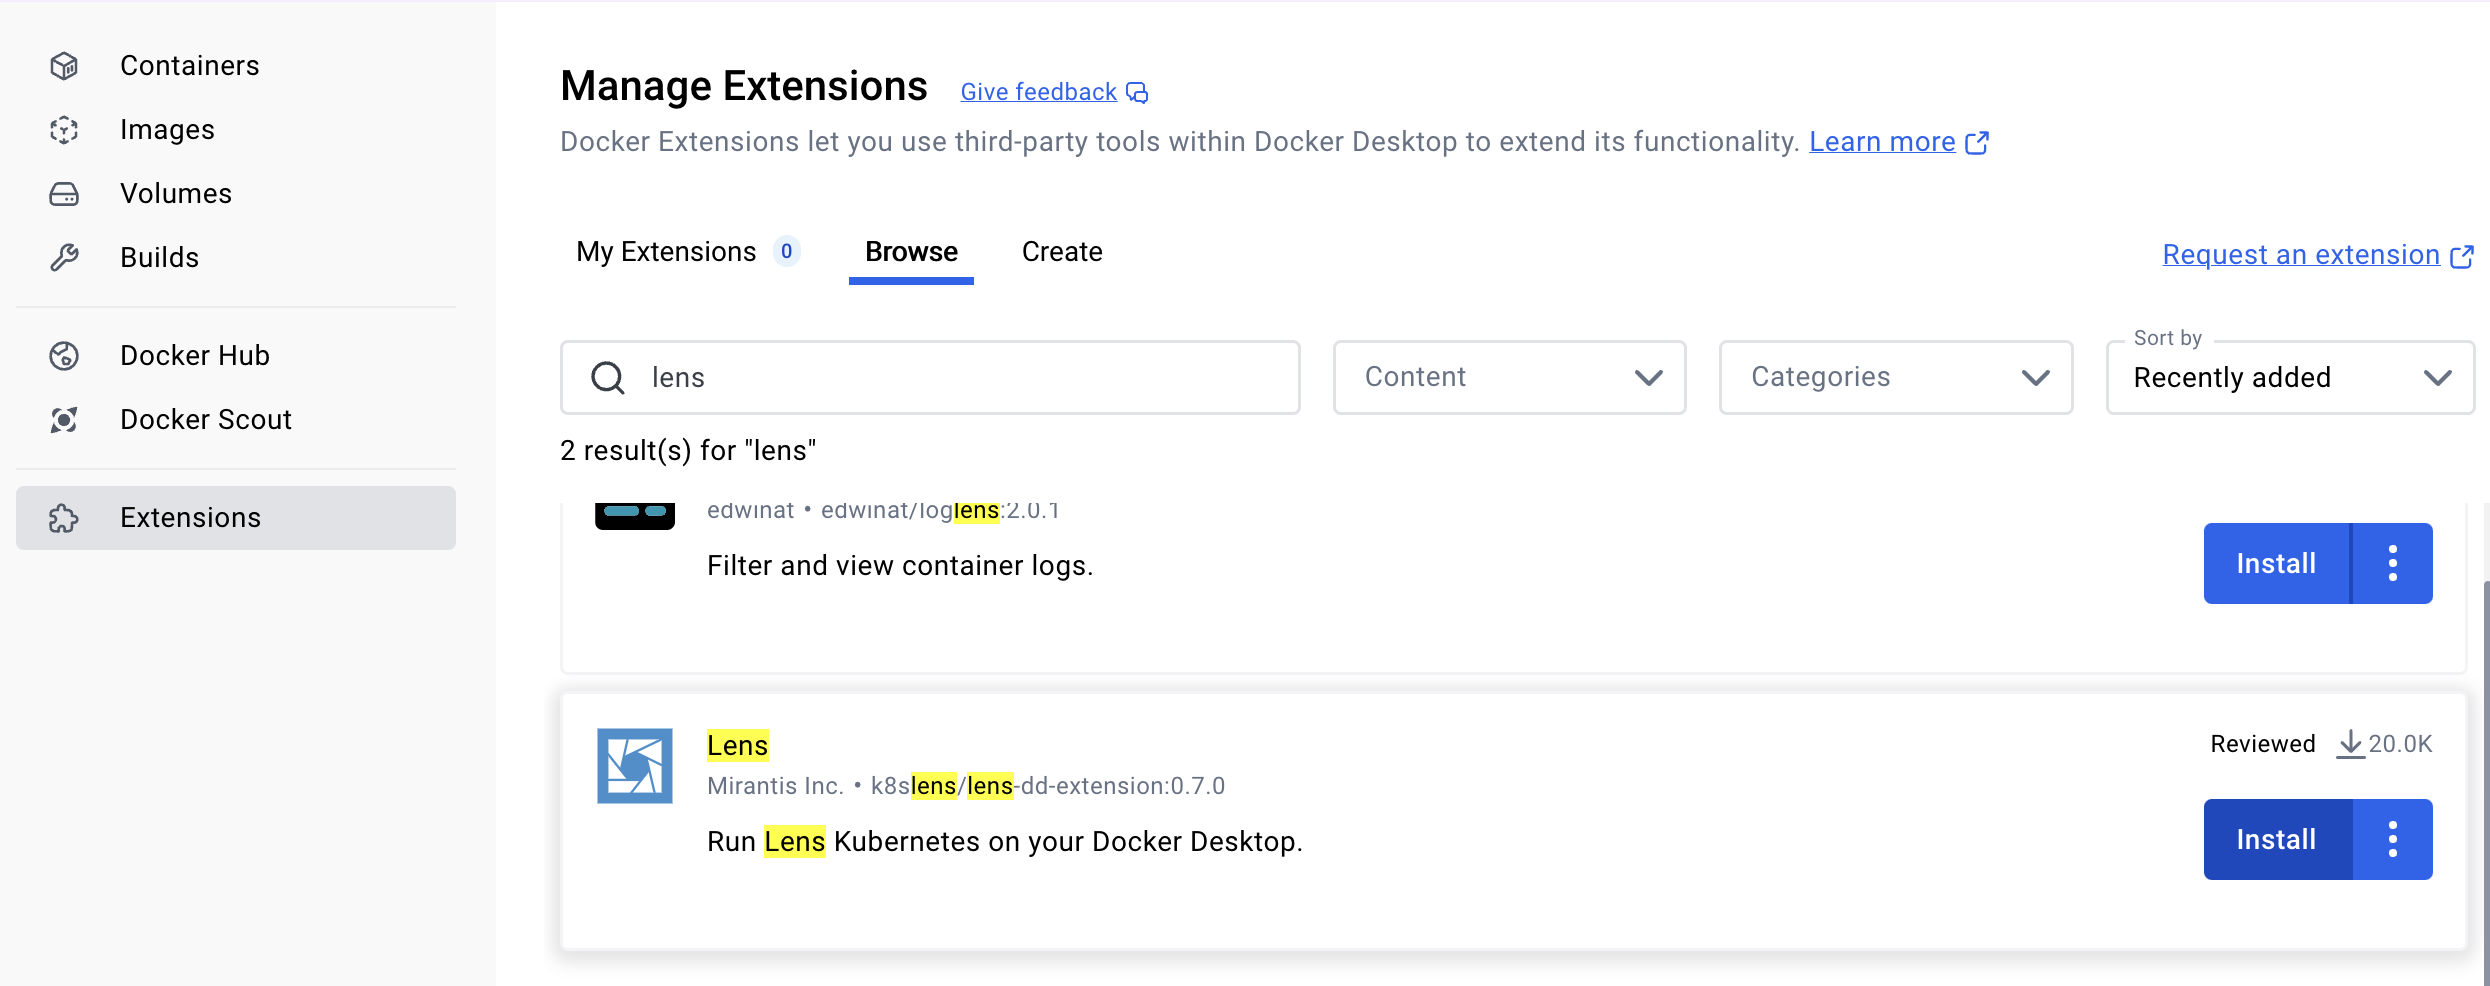Select the Docker Scout icon

point(64,420)
